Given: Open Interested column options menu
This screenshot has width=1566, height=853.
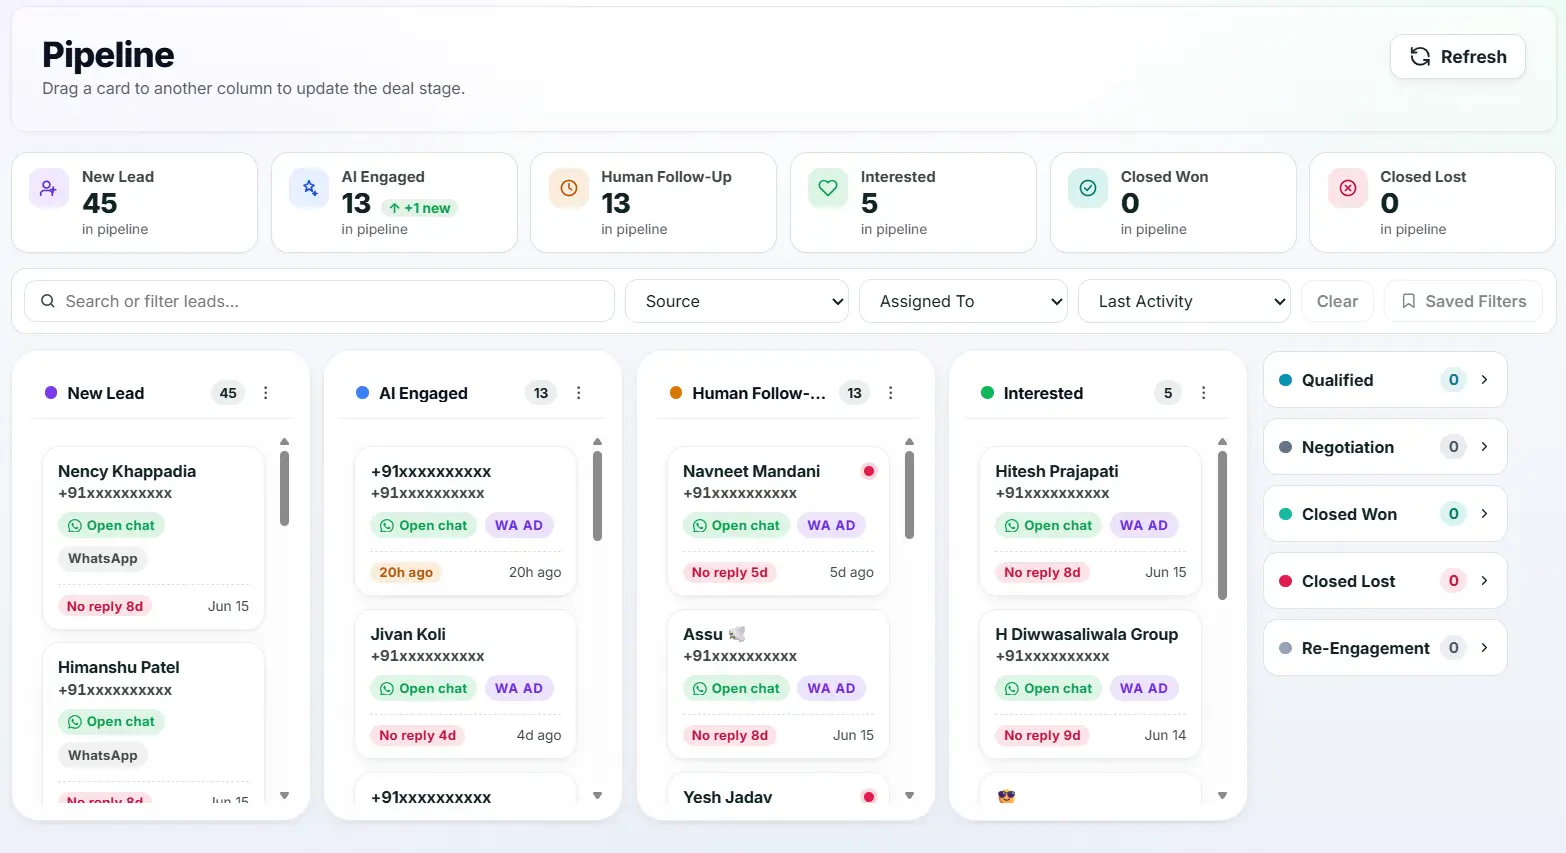Looking at the screenshot, I should point(1203,393).
